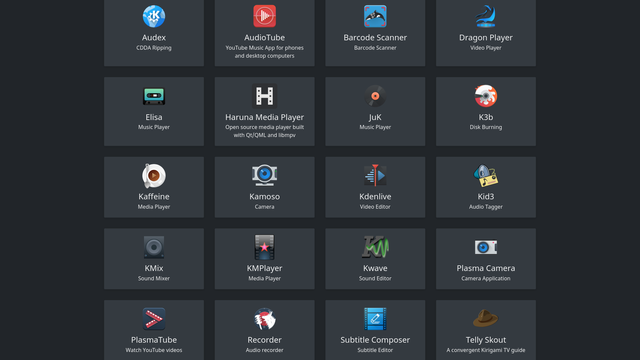Open the K3b title link
Image resolution: width=640 pixels, height=360 pixels.
click(486, 117)
